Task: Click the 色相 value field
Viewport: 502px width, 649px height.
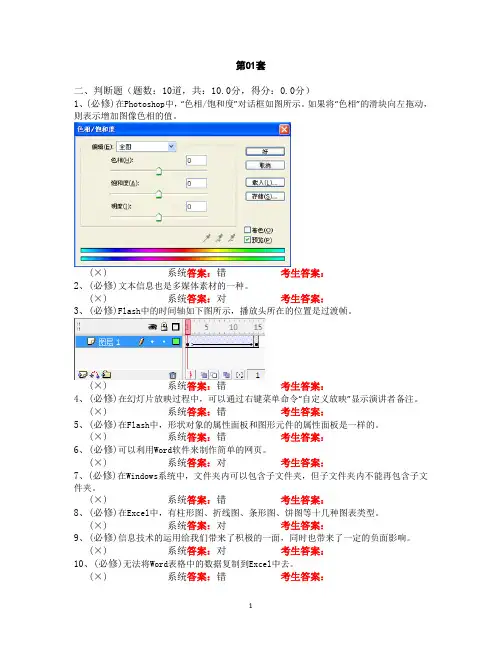Action: click(x=196, y=160)
